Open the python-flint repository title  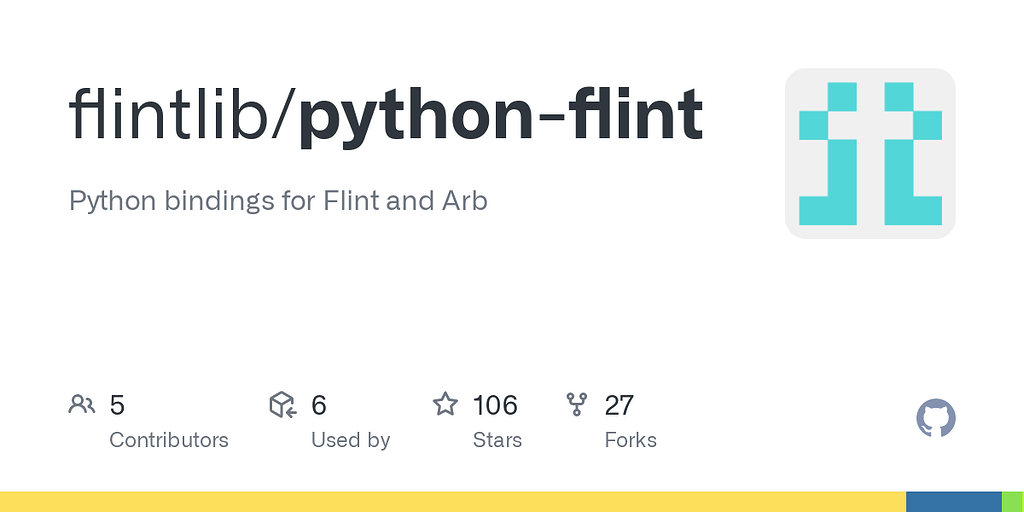pos(500,118)
